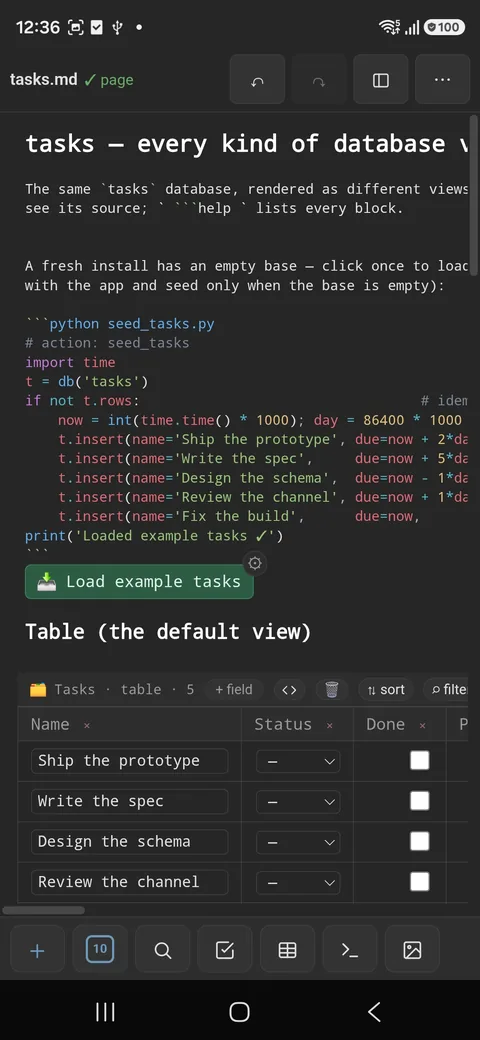480x1040 pixels.
Task: Open the terminal prompt icon
Action: click(349, 950)
